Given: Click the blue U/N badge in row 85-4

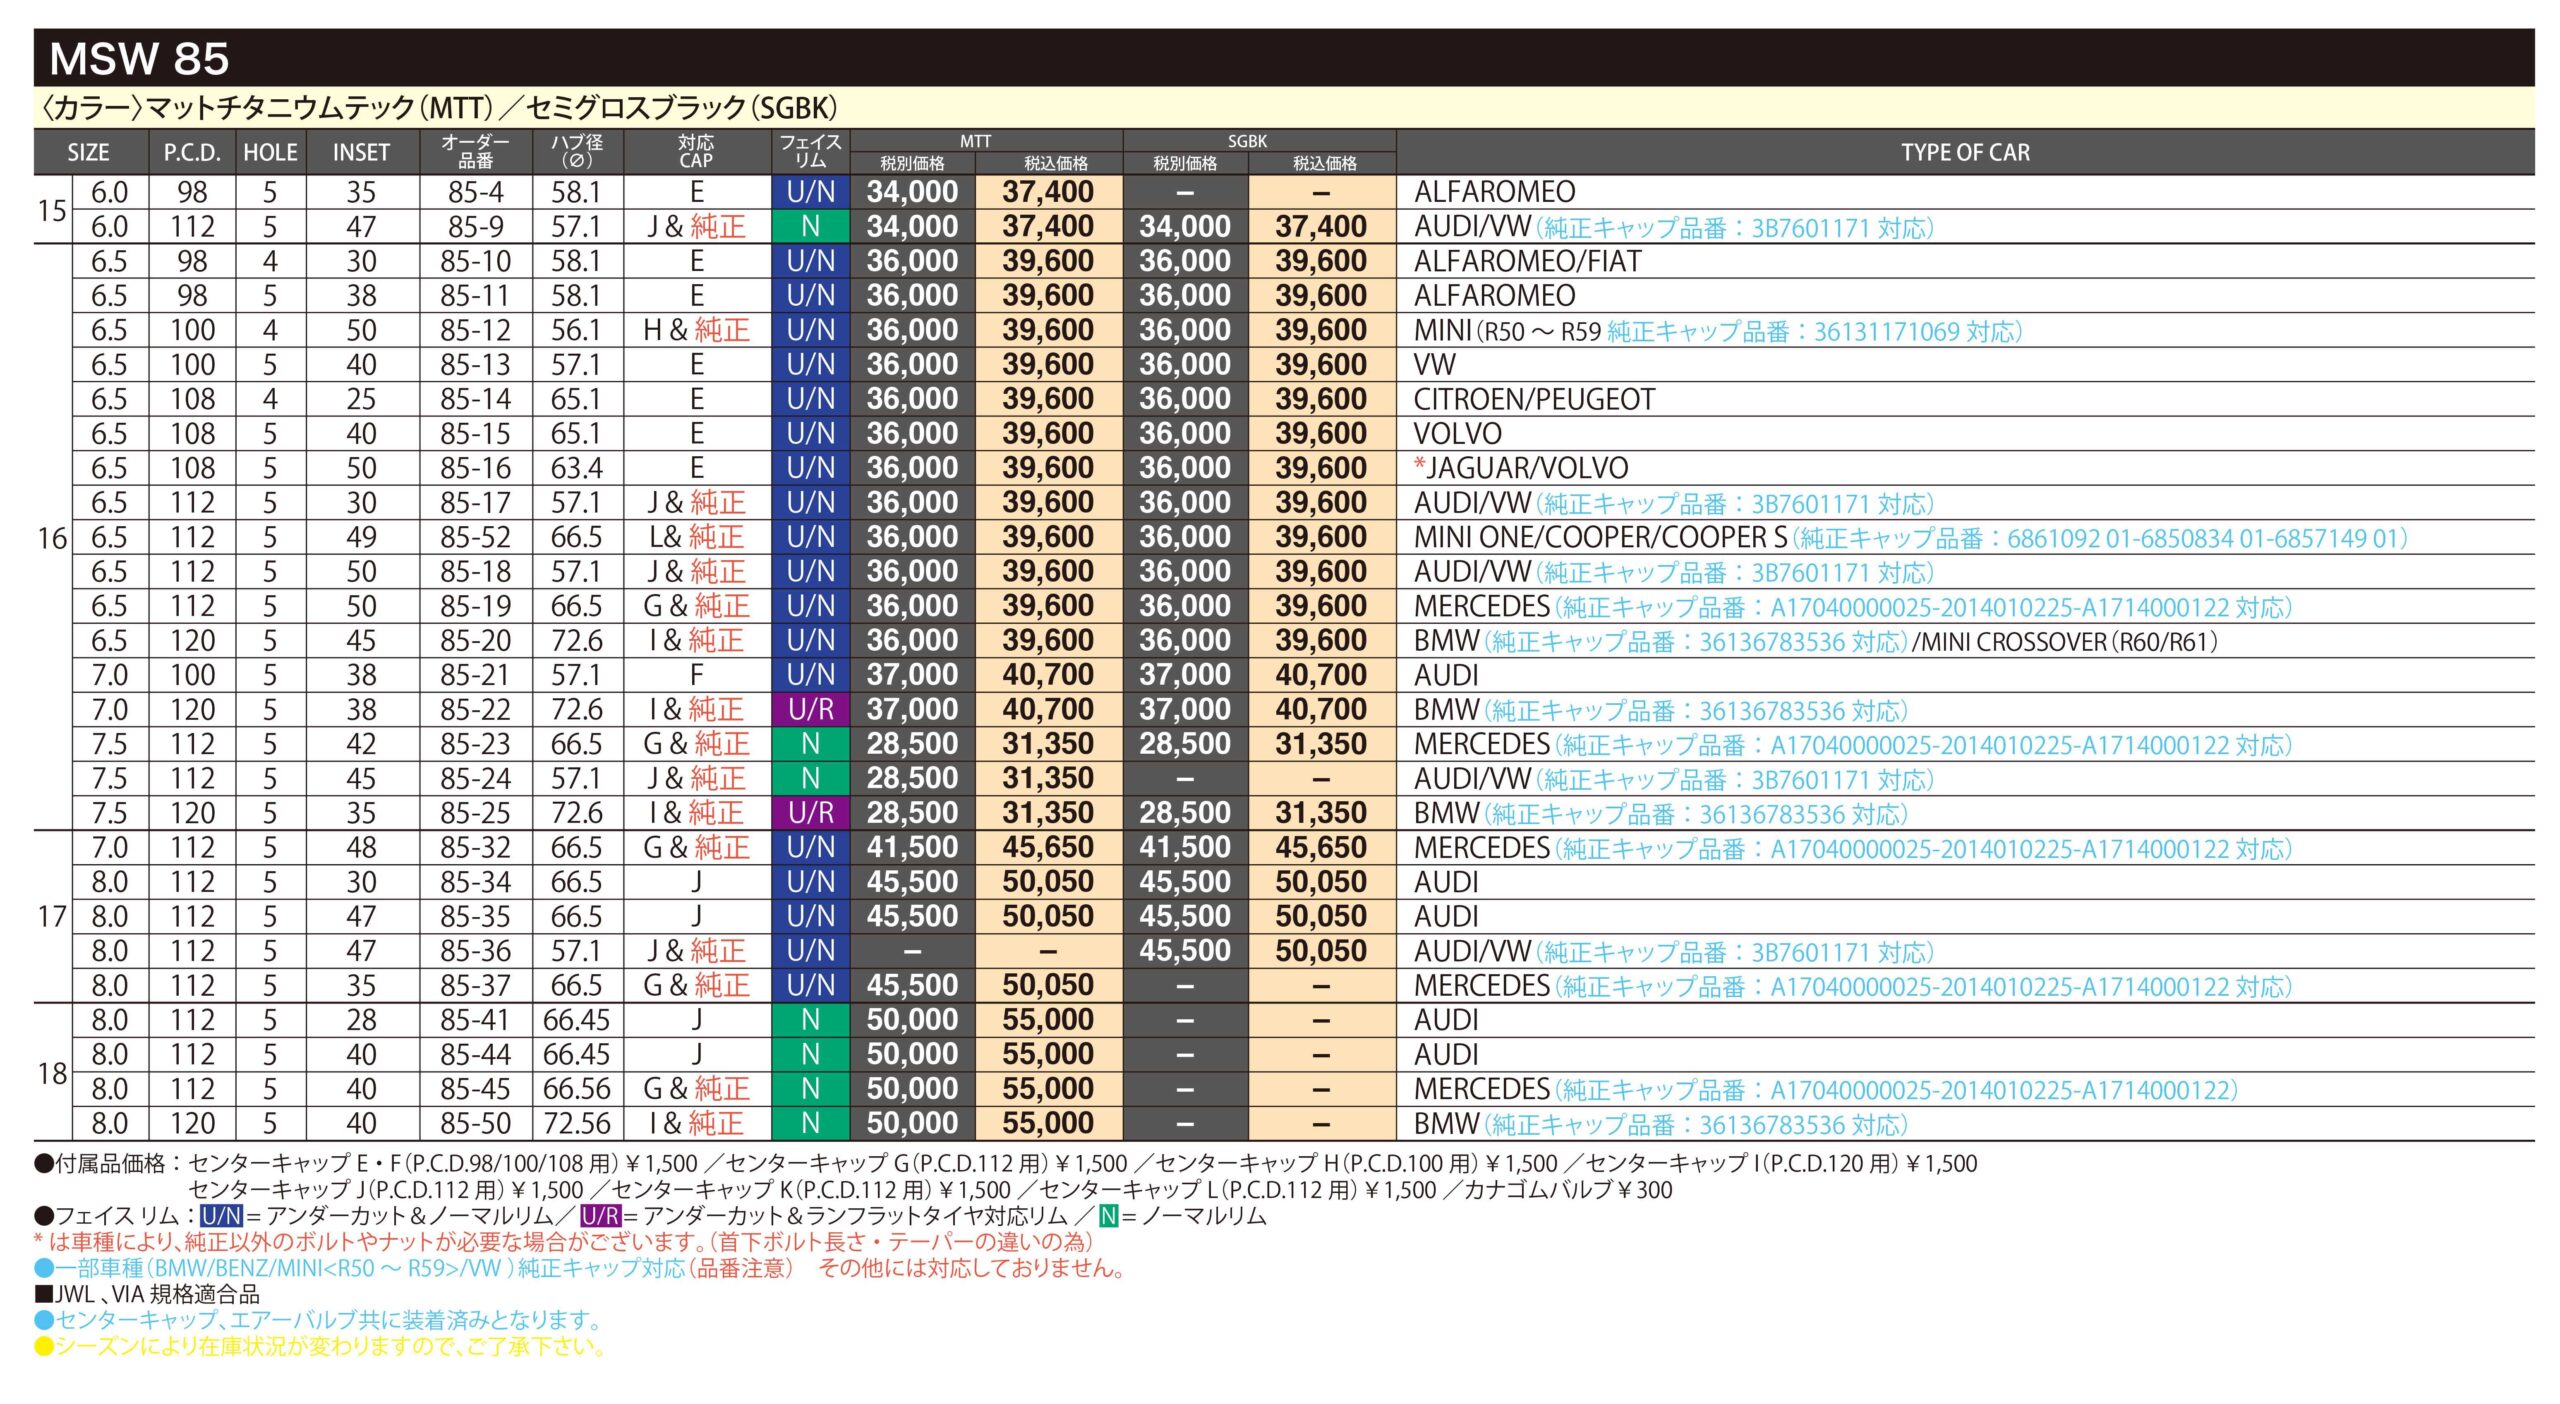Looking at the screenshot, I should coord(810,192).
